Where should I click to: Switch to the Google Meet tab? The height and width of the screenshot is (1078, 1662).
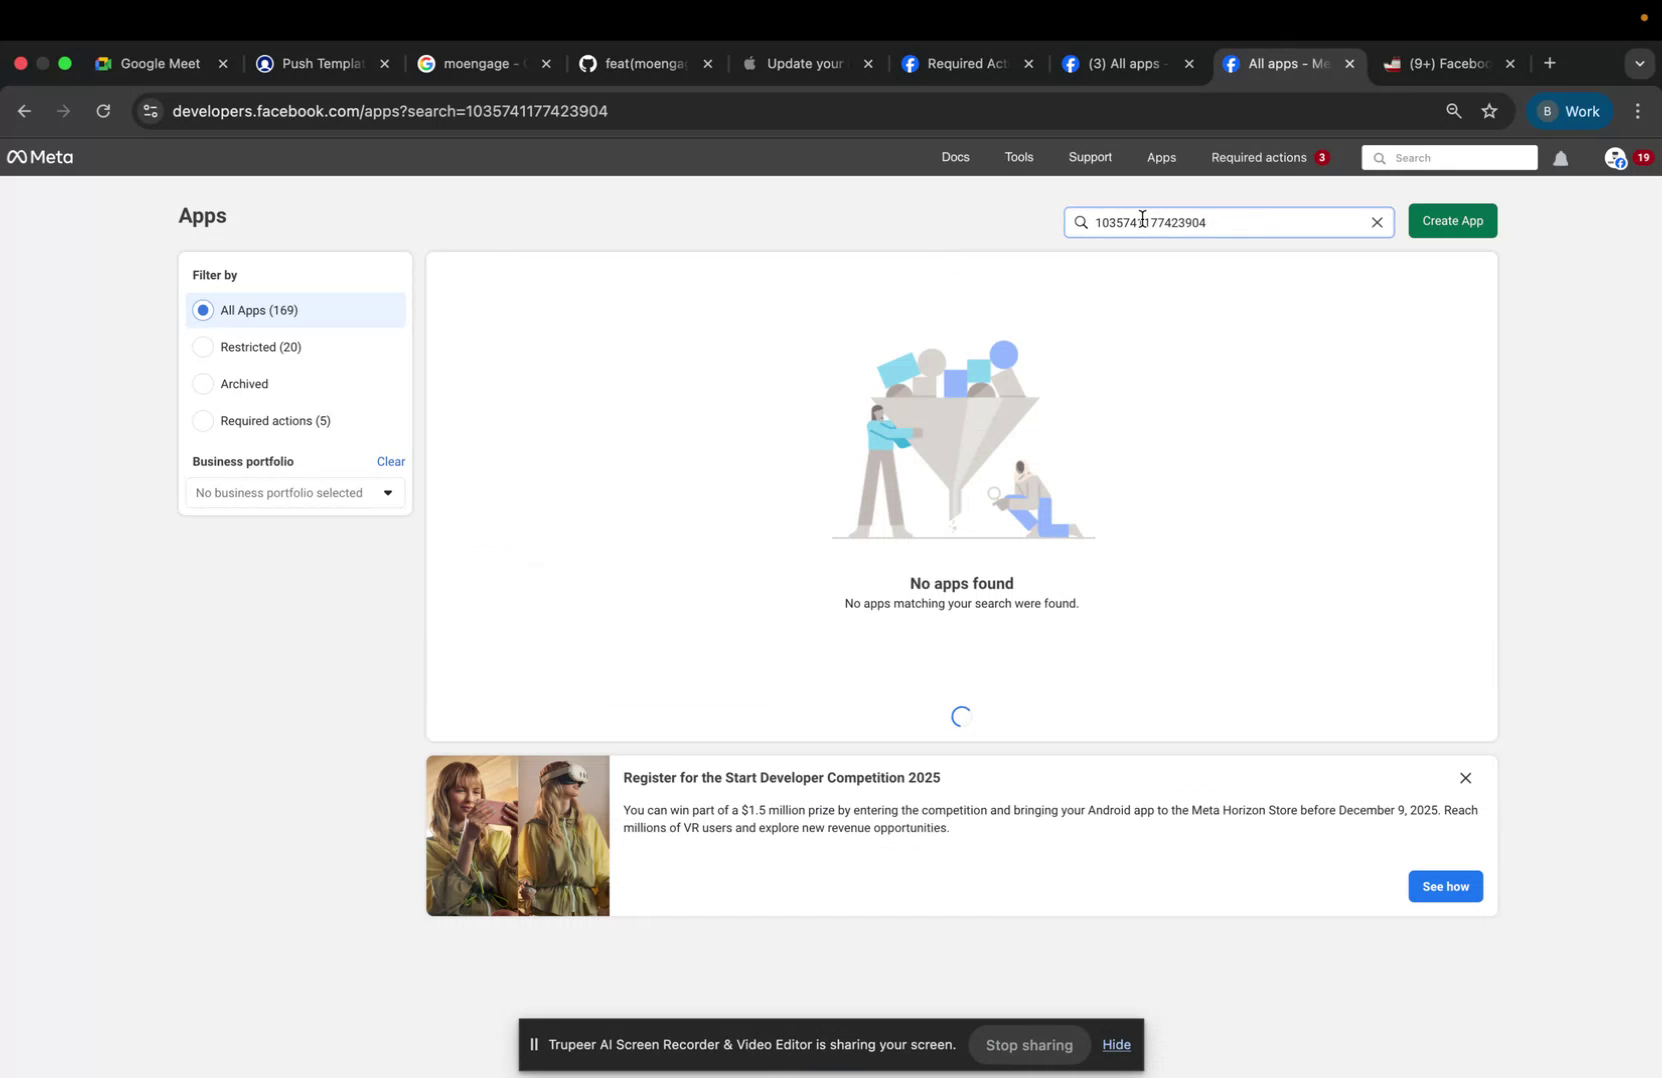tap(160, 63)
